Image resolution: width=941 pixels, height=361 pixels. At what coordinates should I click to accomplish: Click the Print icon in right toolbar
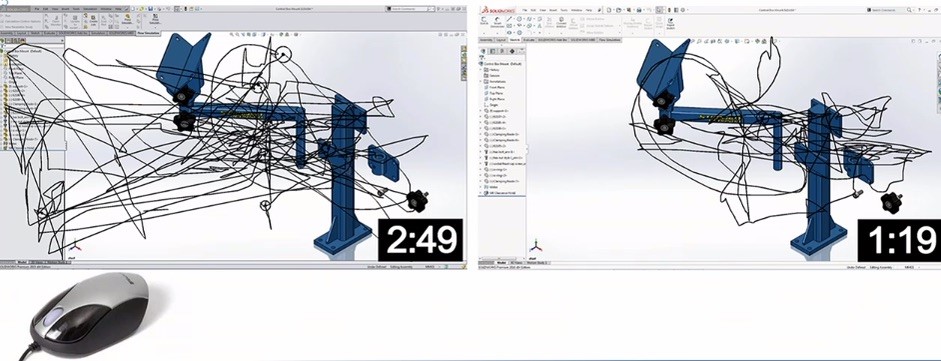coord(639,10)
